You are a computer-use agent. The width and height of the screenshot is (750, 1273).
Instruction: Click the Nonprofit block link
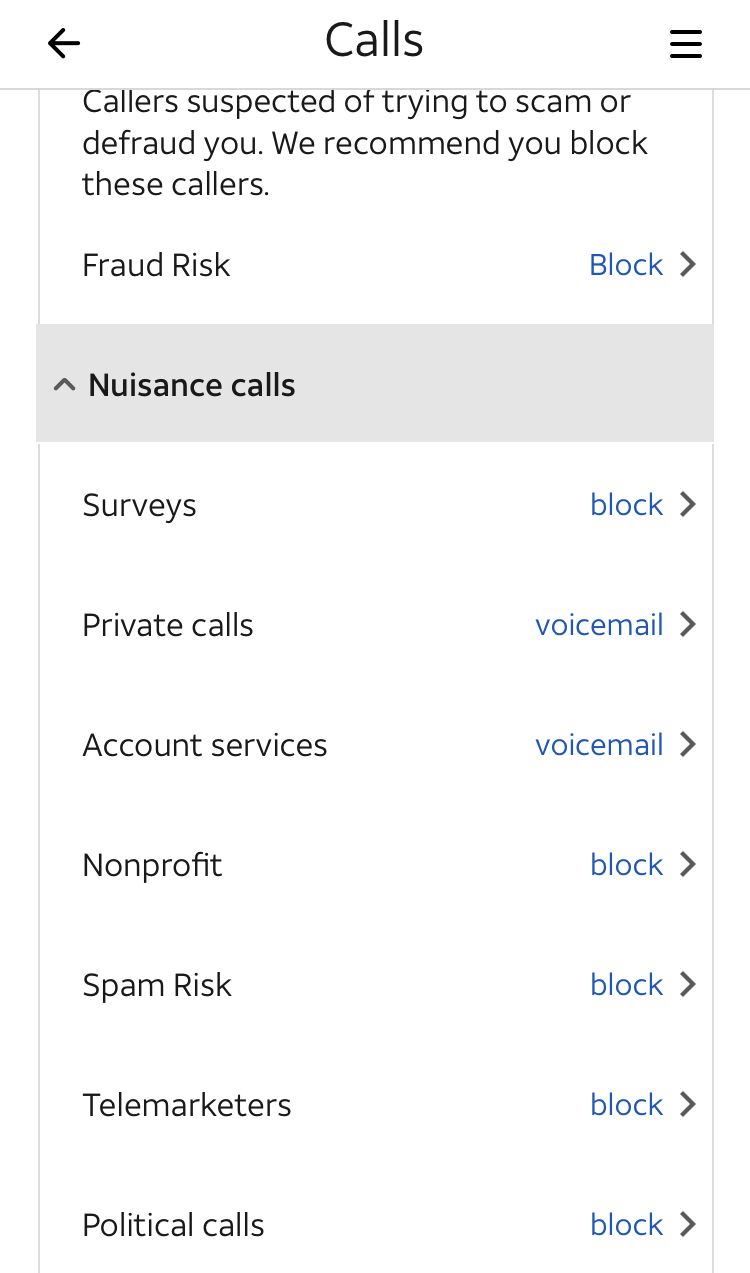coord(626,865)
